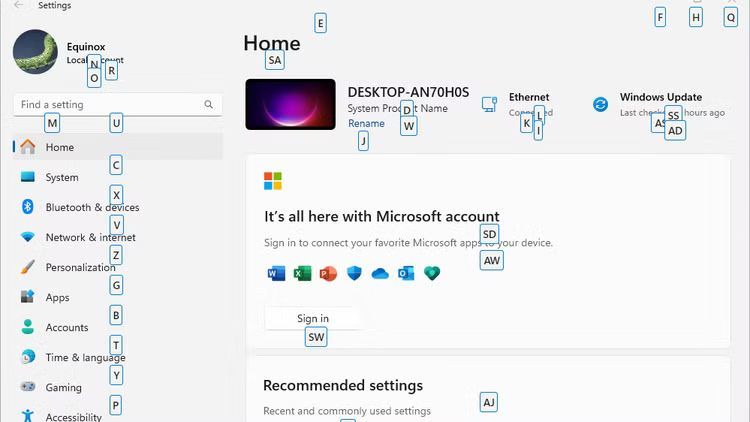Viewport: 750px width, 422px height.
Task: Click the OneDrive cloud icon
Action: click(380, 274)
